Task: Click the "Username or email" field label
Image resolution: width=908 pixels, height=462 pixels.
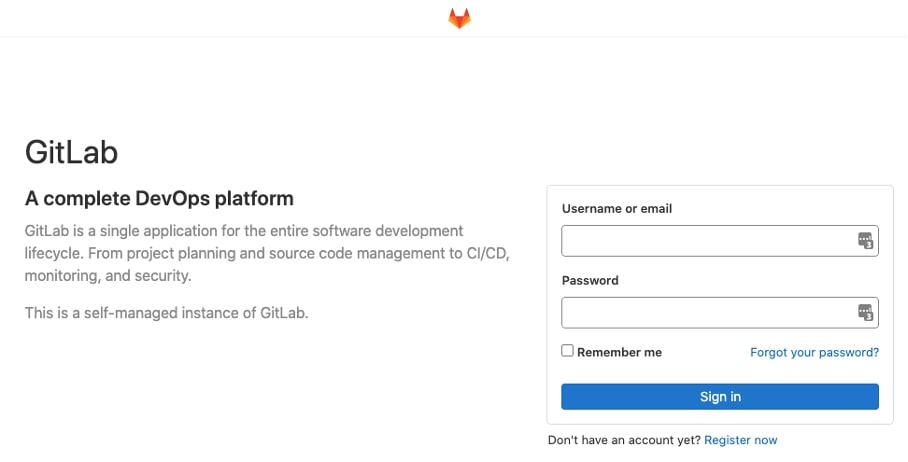Action: point(617,209)
